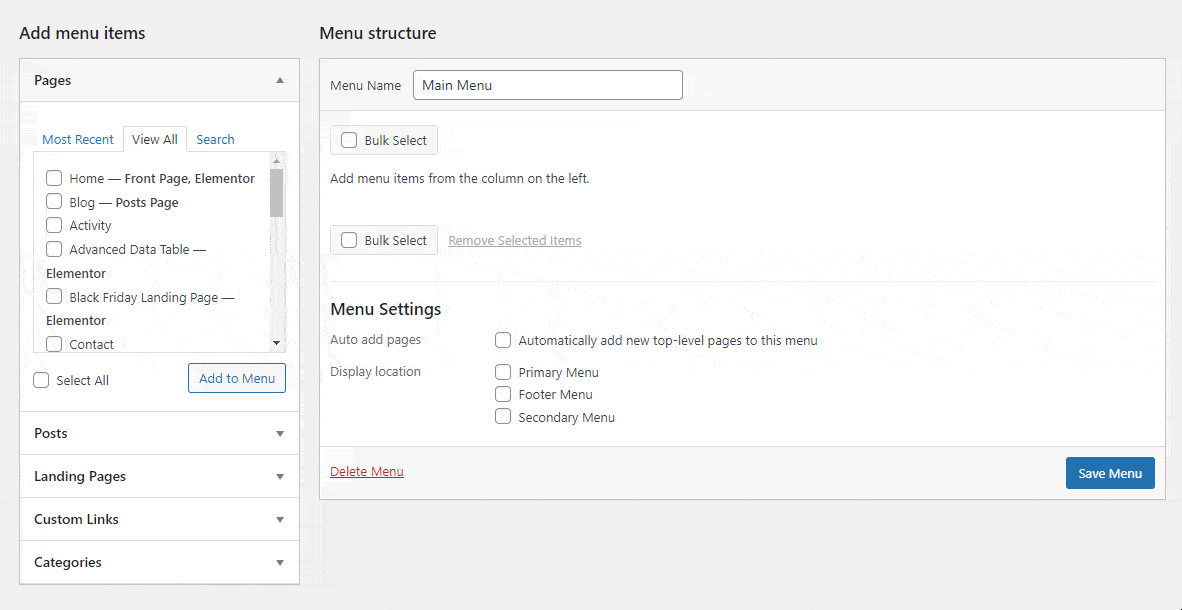Click the pages list scrollbar up arrow

[x=277, y=161]
